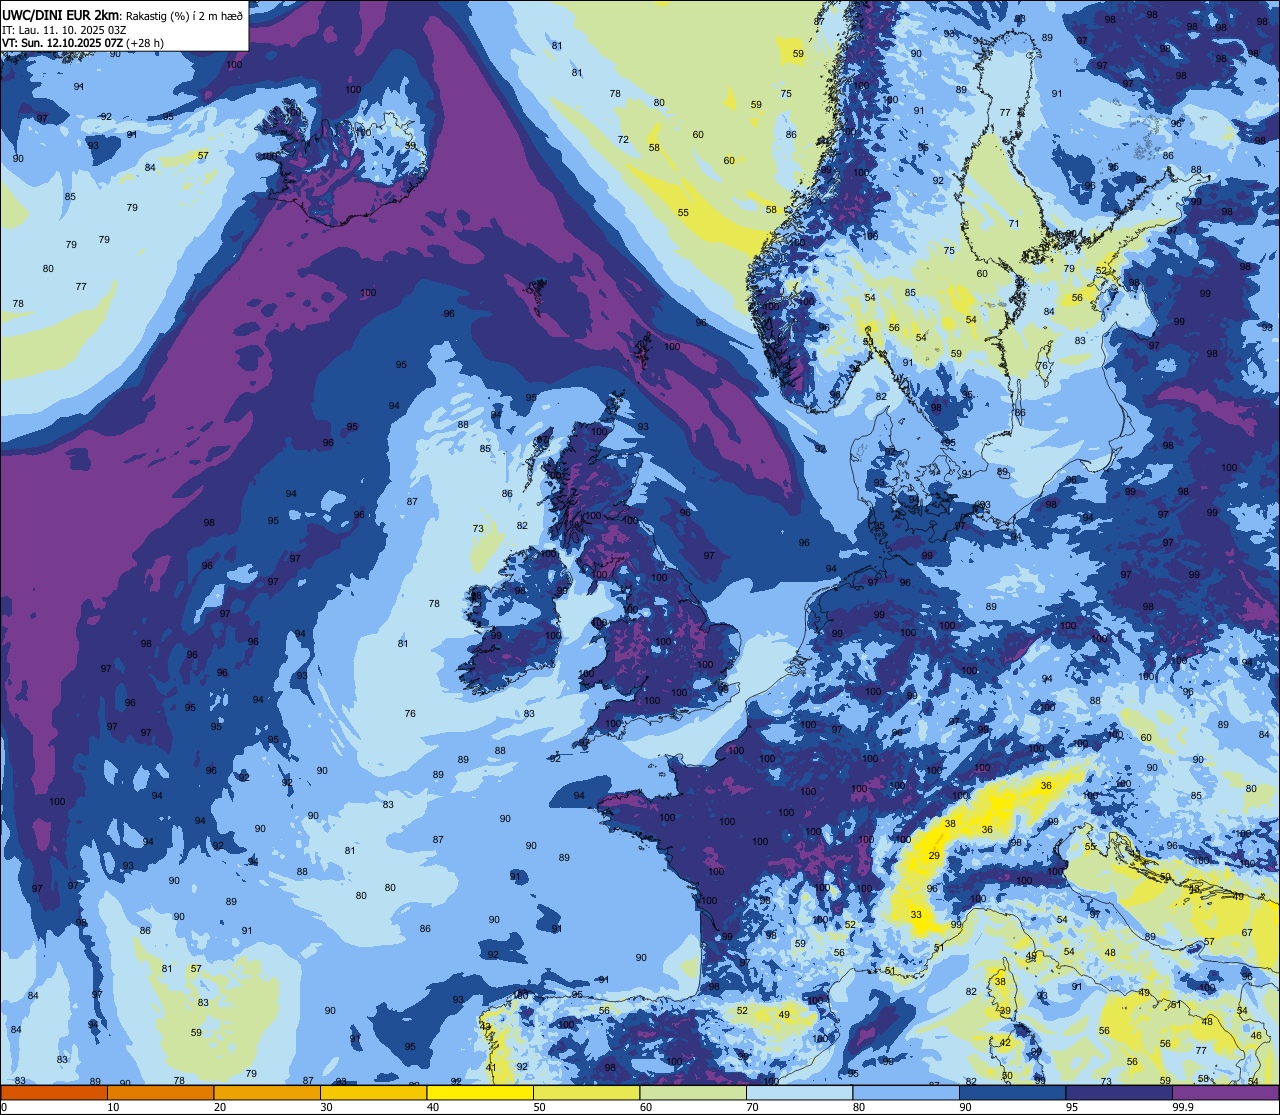
Task: Click the map humidity value '67'
Action: tap(1247, 933)
